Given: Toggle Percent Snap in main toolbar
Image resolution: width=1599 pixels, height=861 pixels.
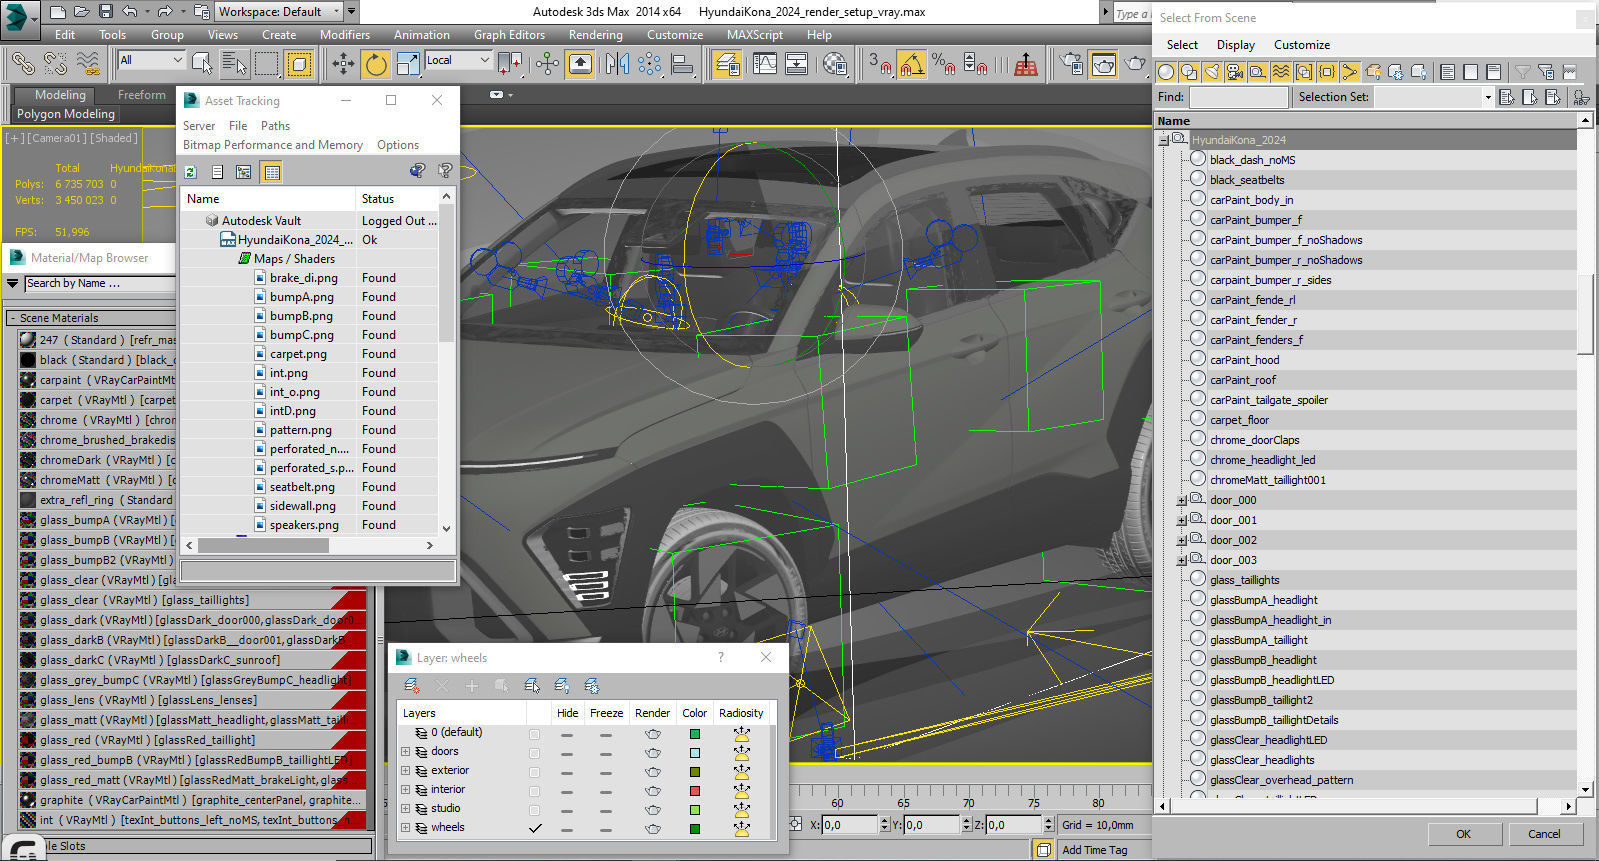Looking at the screenshot, I should [943, 64].
